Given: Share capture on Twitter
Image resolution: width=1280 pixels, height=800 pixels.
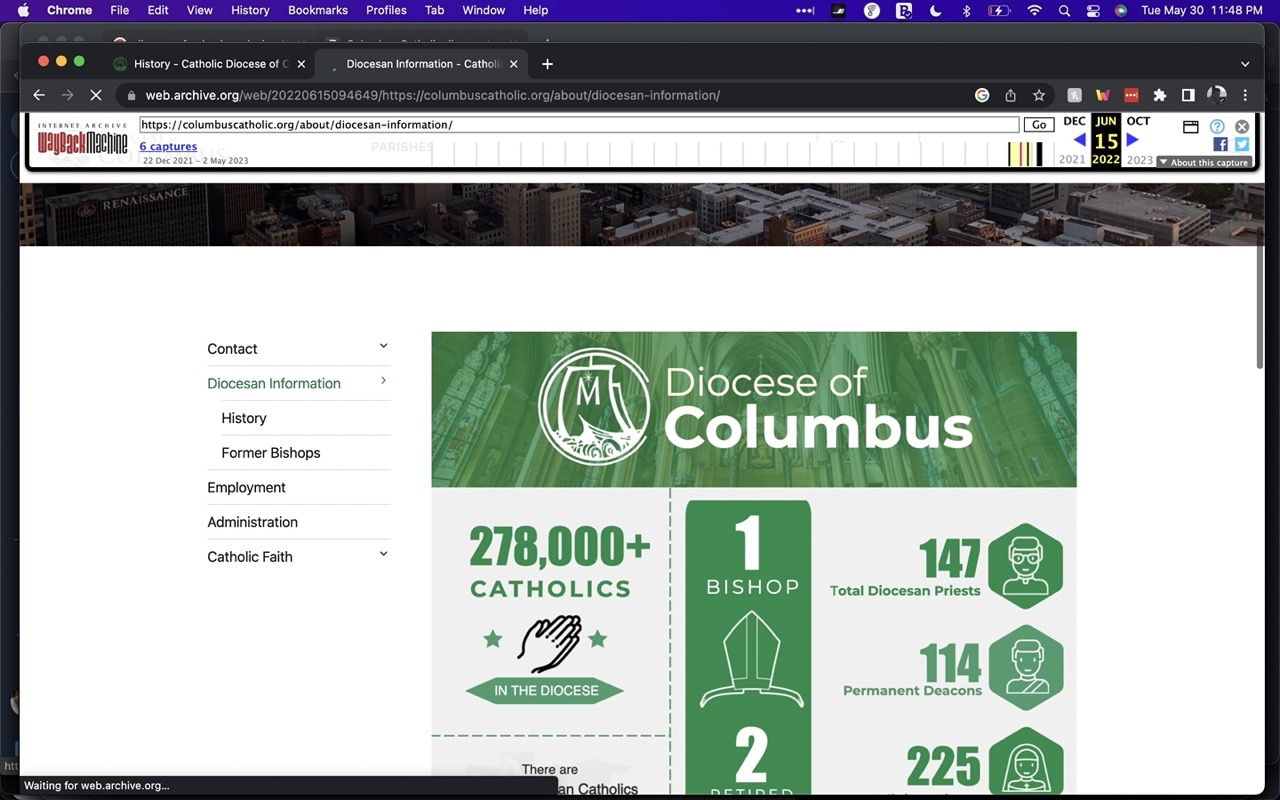Looking at the screenshot, I should [1242, 144].
